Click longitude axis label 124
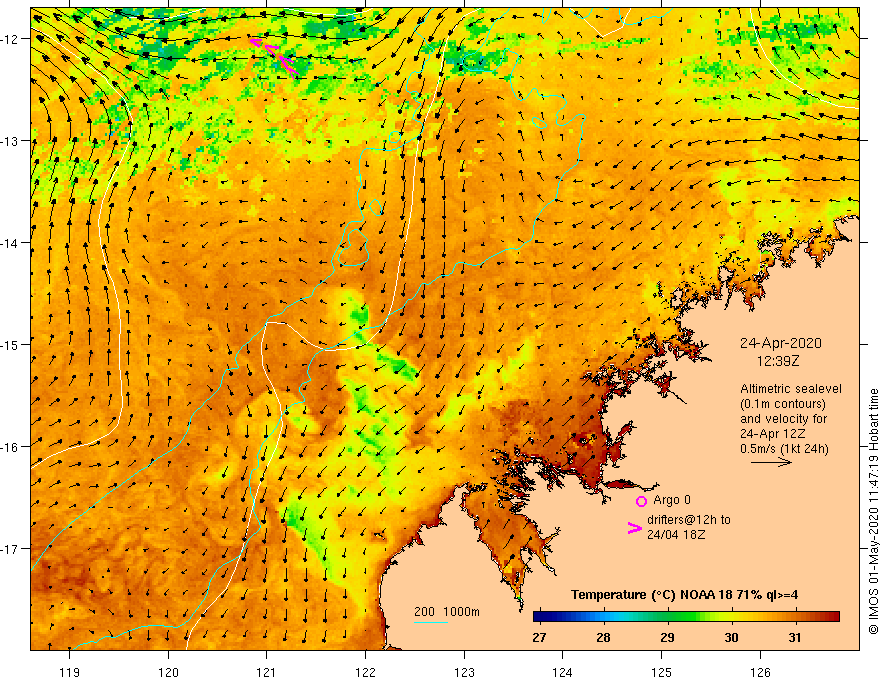 [563, 672]
